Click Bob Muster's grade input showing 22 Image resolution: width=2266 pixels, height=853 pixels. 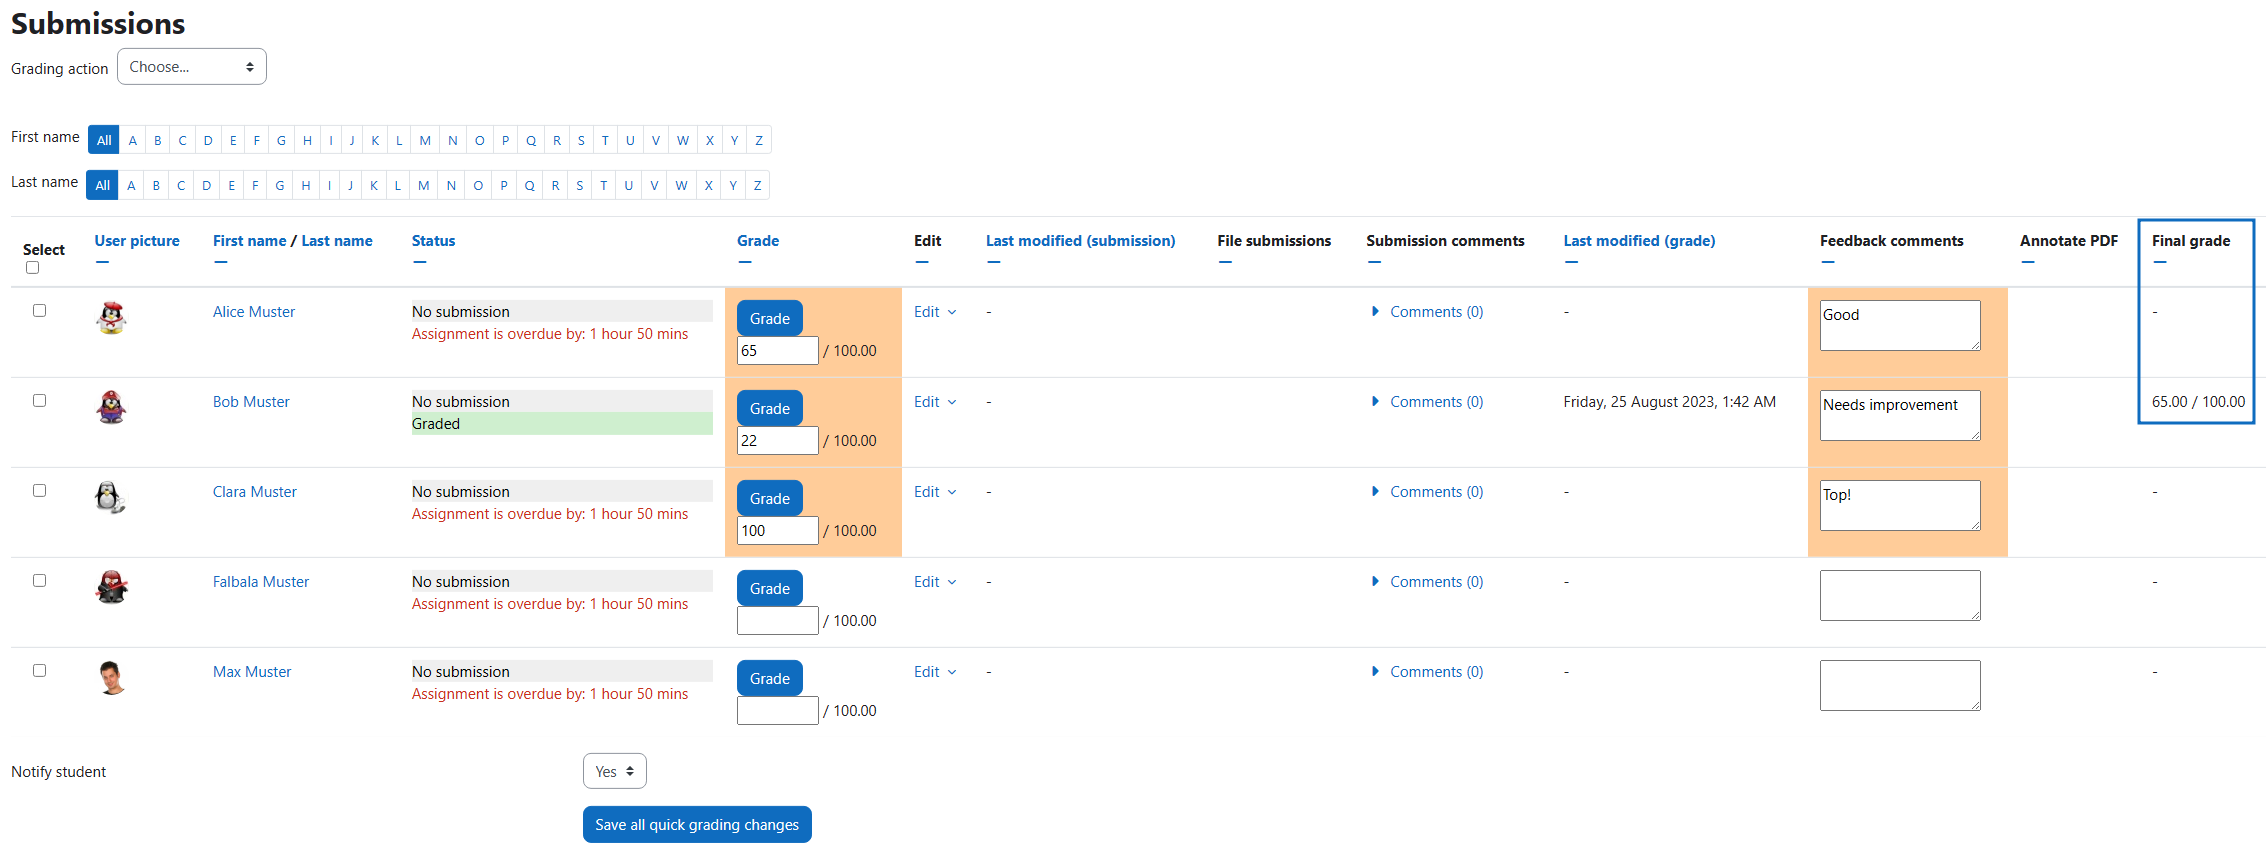pos(778,440)
